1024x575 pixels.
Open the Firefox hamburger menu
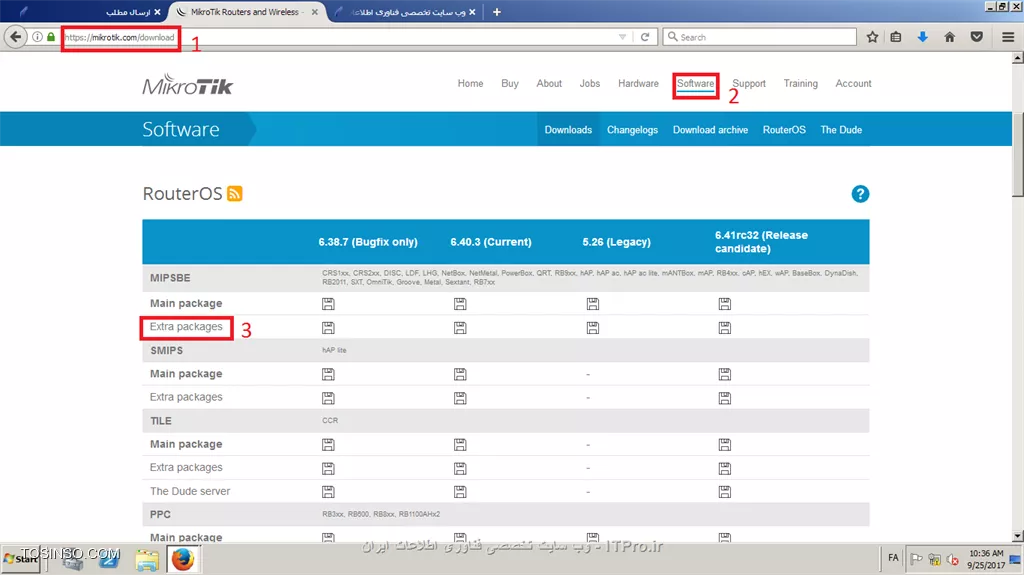pos(1008,37)
